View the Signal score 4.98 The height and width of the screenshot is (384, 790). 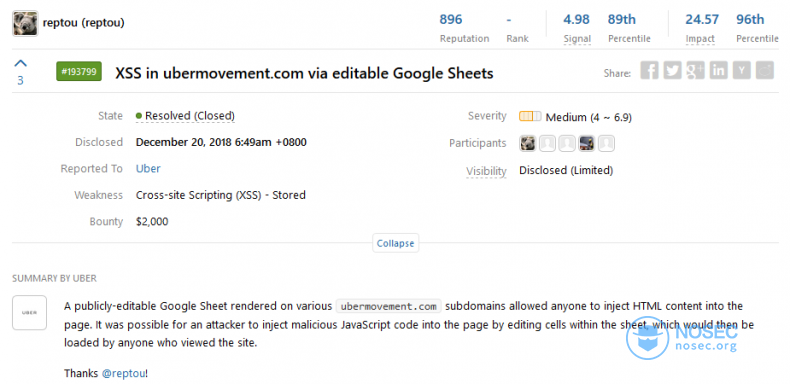coord(576,20)
